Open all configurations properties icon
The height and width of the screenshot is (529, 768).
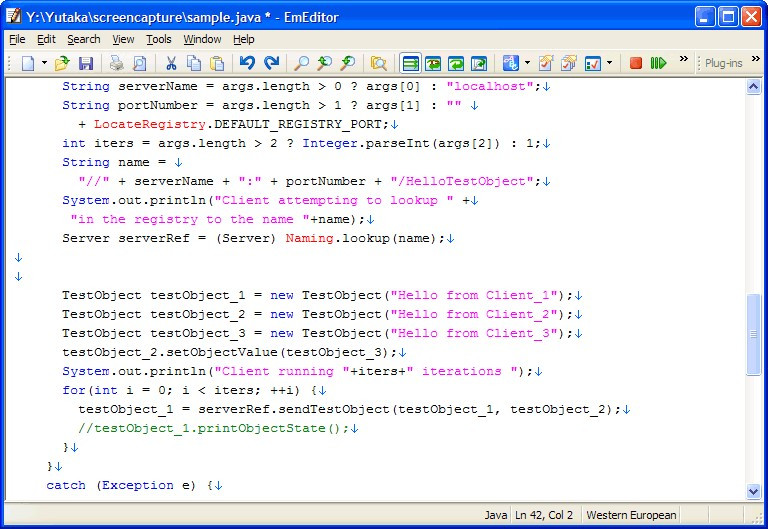click(569, 63)
